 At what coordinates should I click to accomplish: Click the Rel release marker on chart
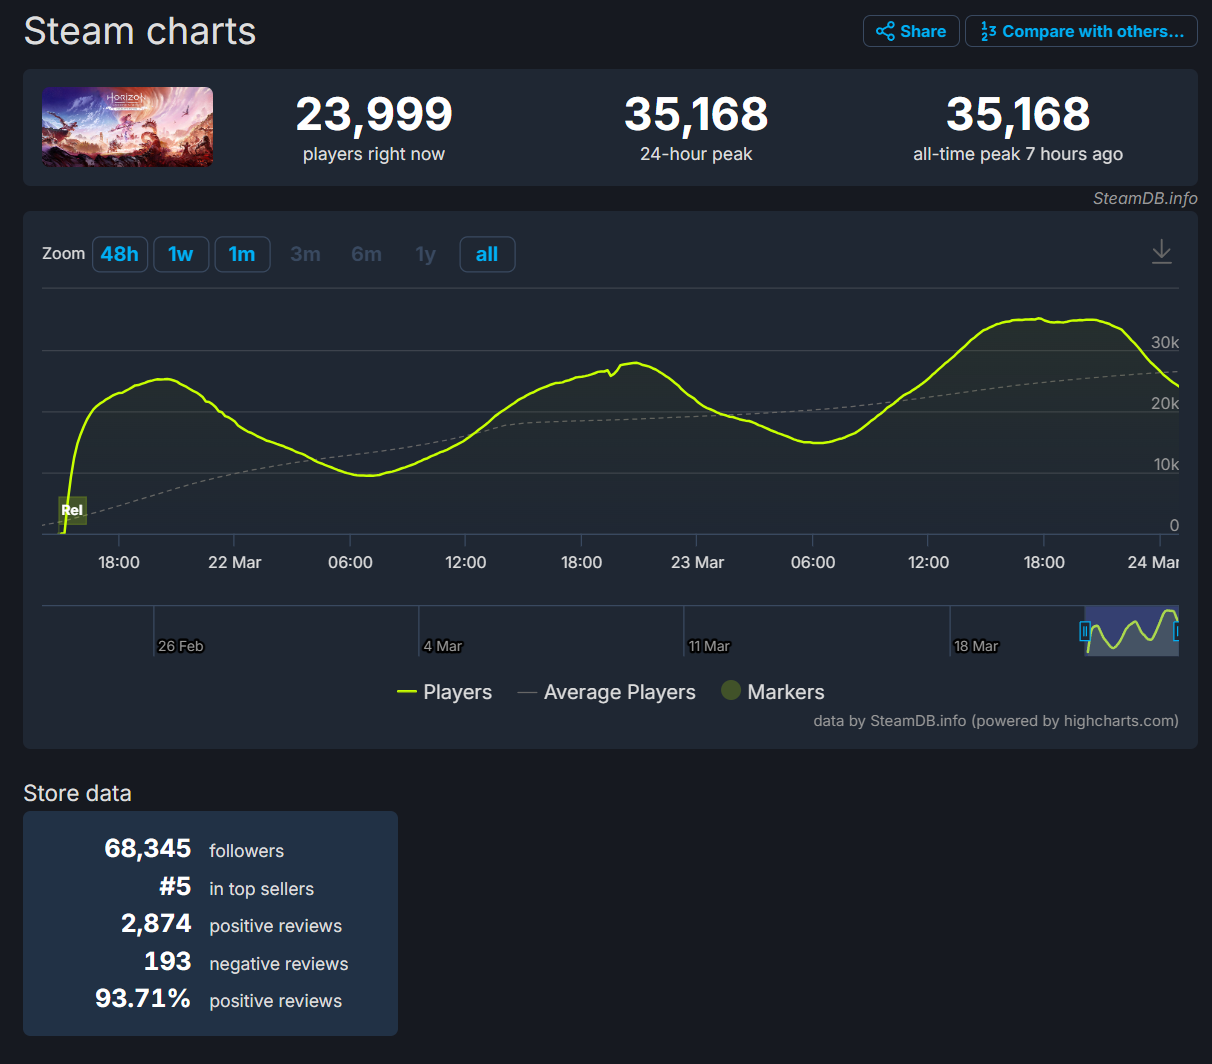(x=73, y=510)
